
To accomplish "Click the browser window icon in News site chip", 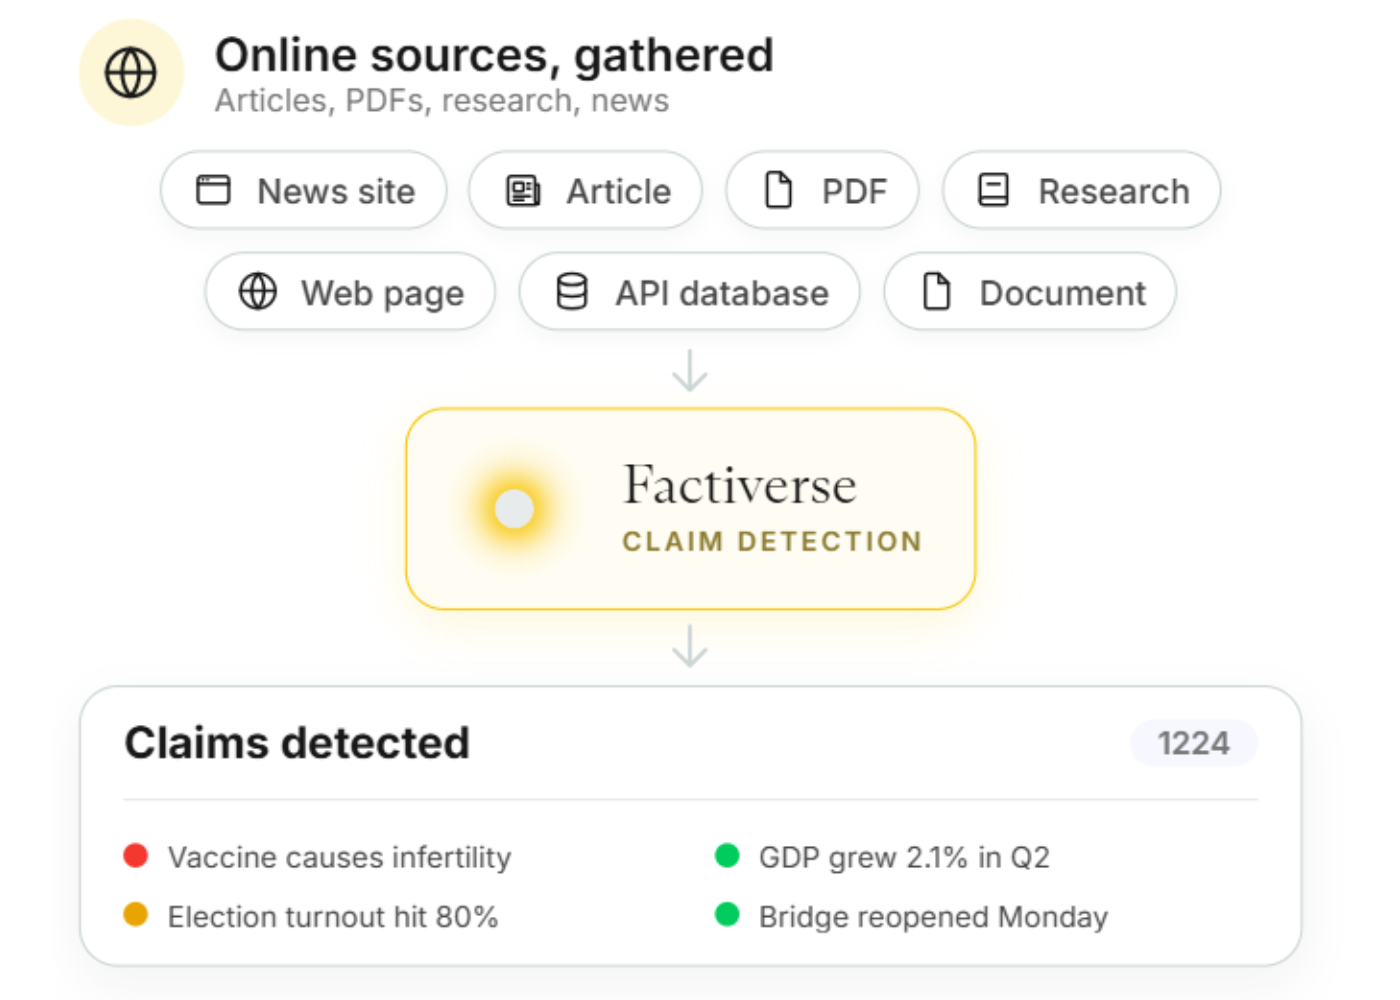I will tap(213, 190).
